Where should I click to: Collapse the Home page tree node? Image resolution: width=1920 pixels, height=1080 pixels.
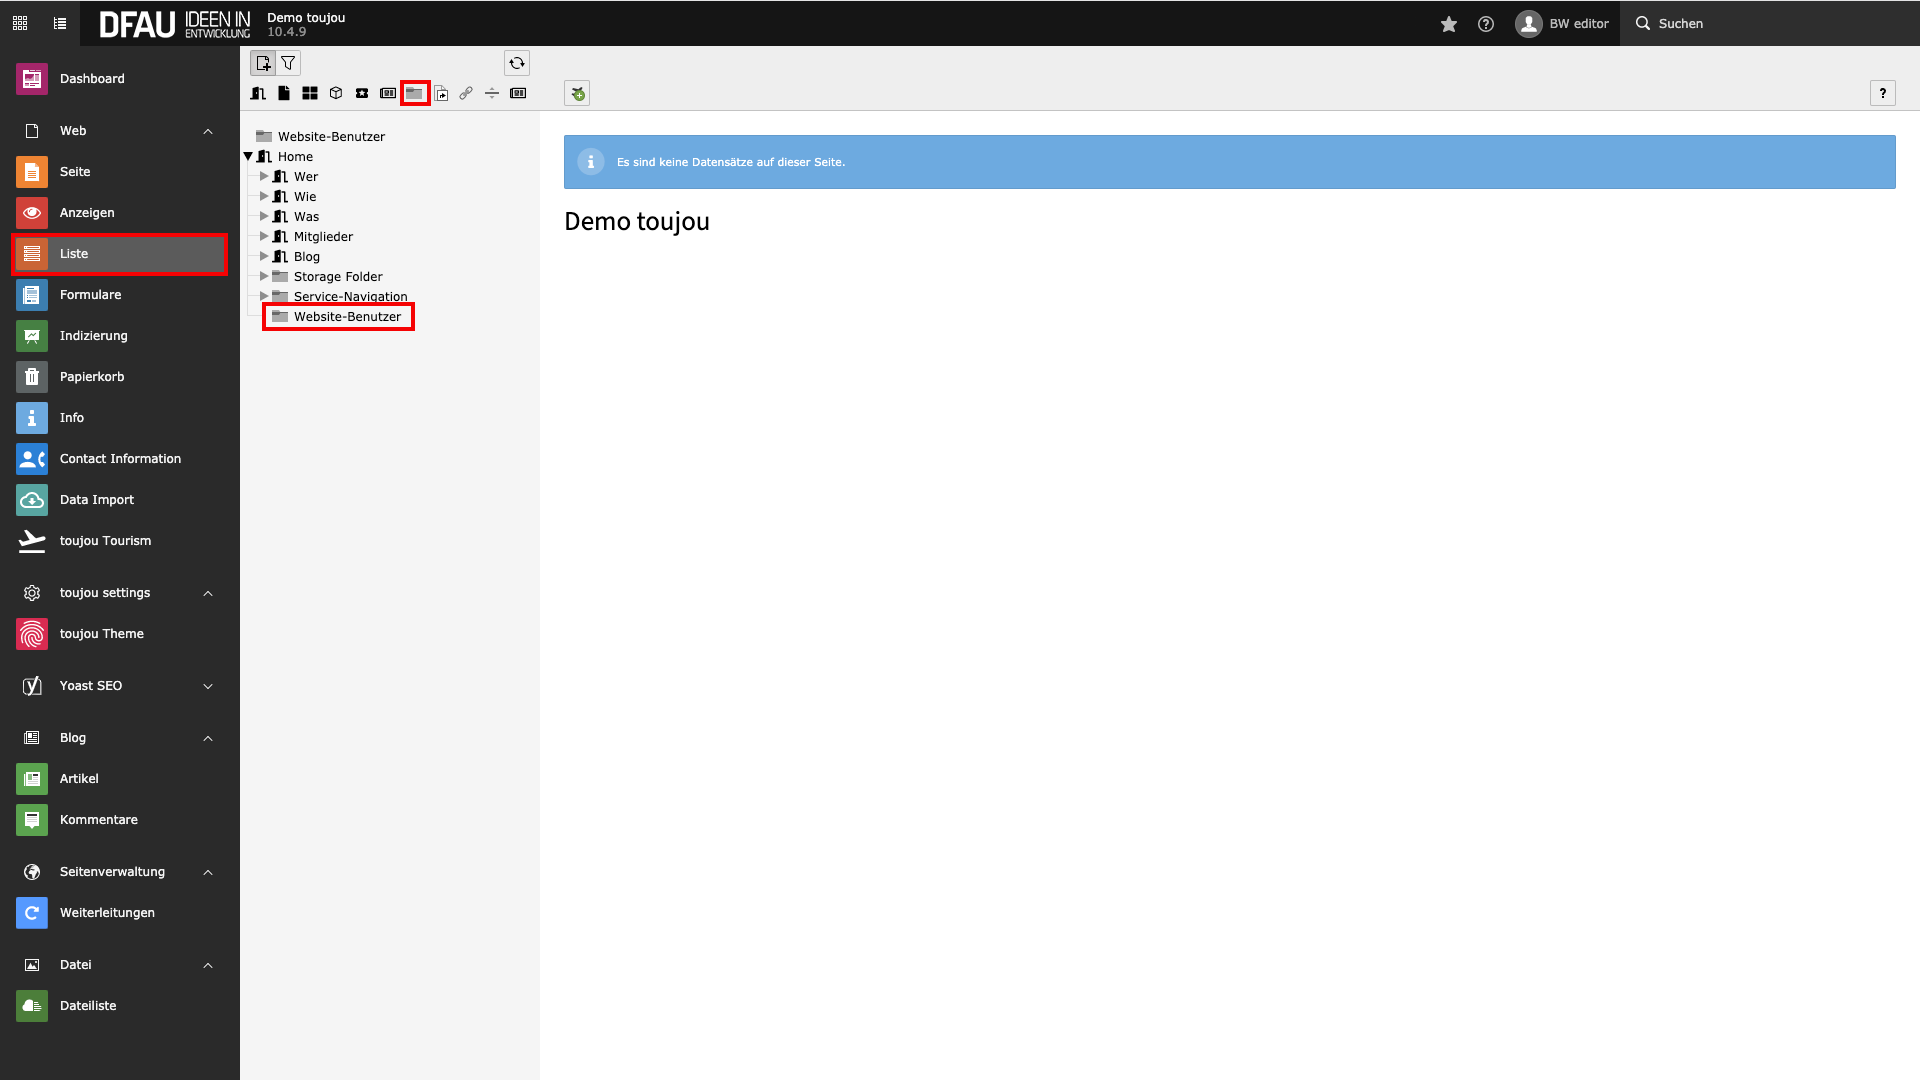[248, 157]
